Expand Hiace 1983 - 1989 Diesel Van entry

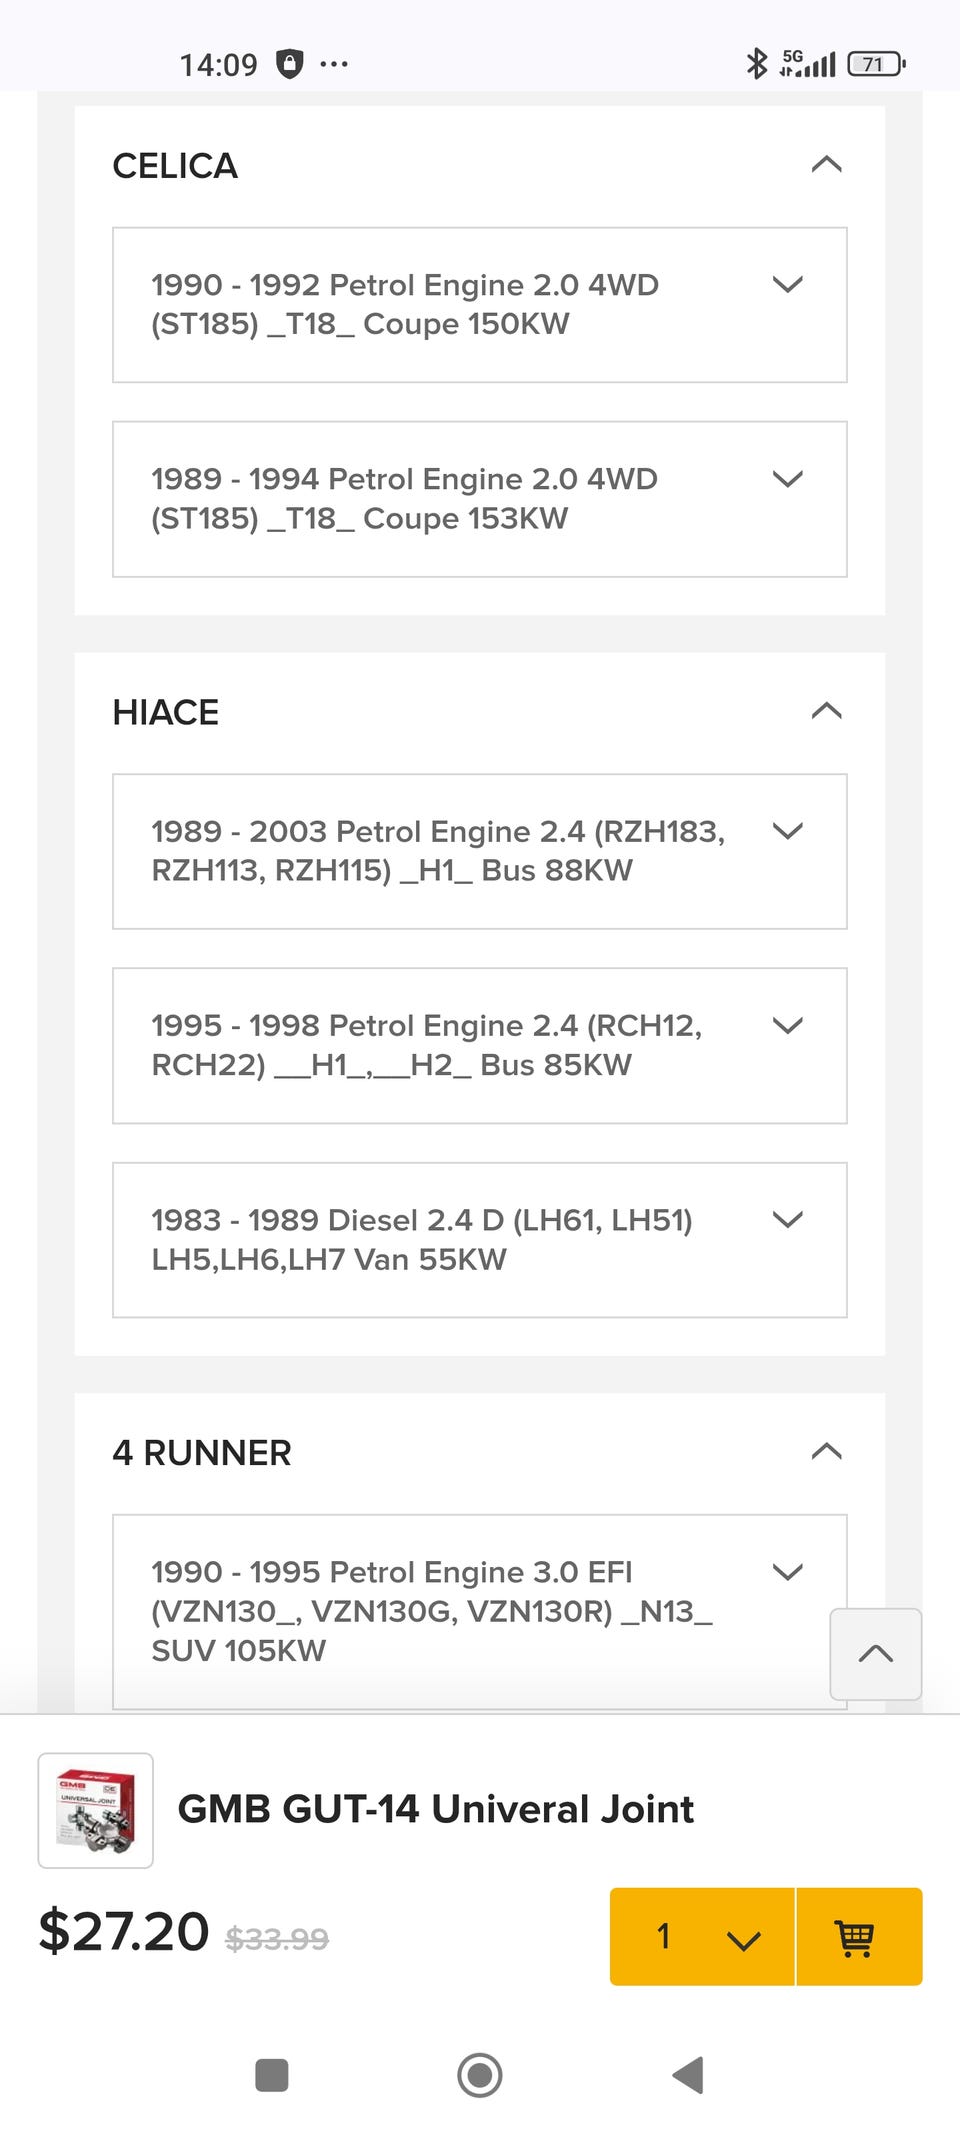788,1220
